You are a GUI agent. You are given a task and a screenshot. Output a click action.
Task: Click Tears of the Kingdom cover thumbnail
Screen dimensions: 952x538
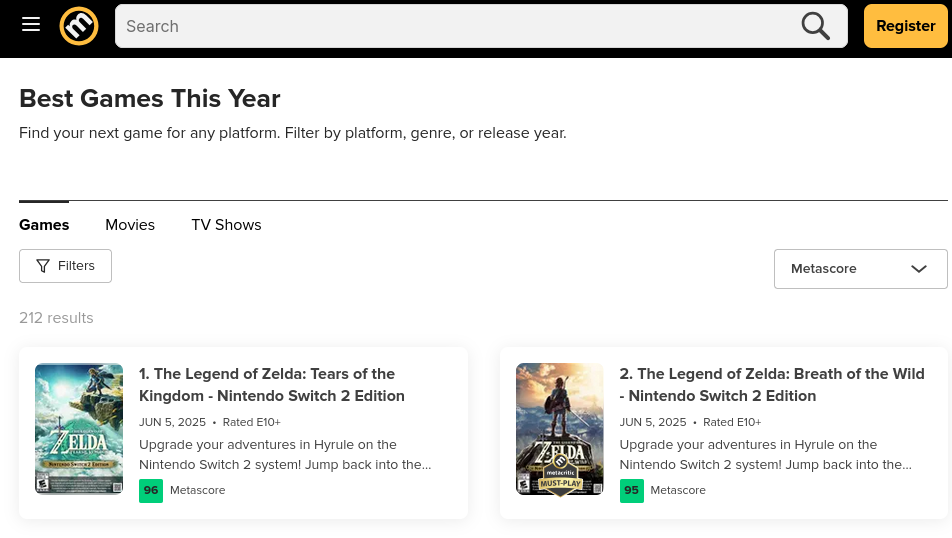[79, 429]
